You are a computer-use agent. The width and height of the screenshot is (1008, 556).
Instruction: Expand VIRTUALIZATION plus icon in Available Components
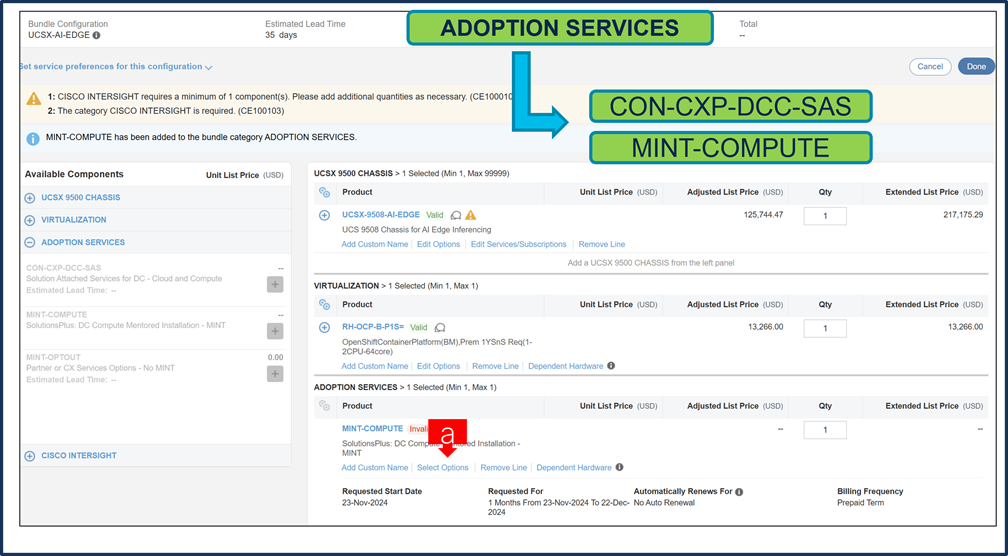(30, 220)
